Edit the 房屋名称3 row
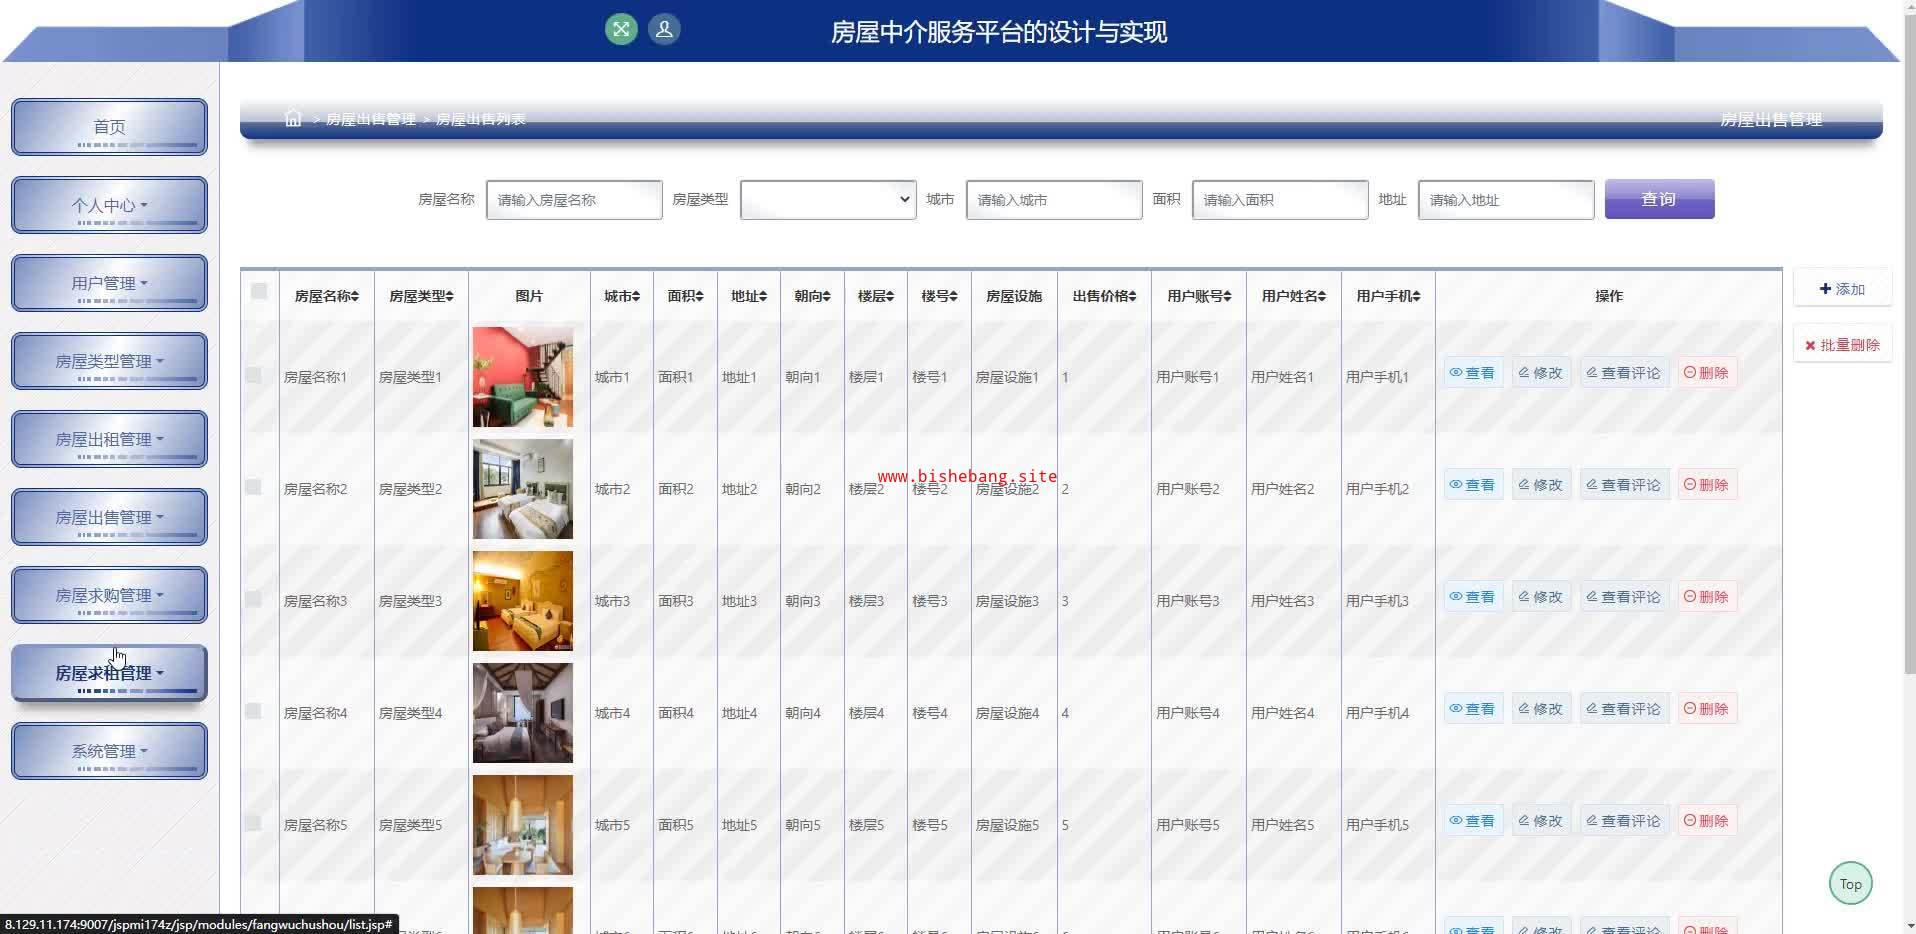Screen dimensions: 1916x934 coord(1541,597)
